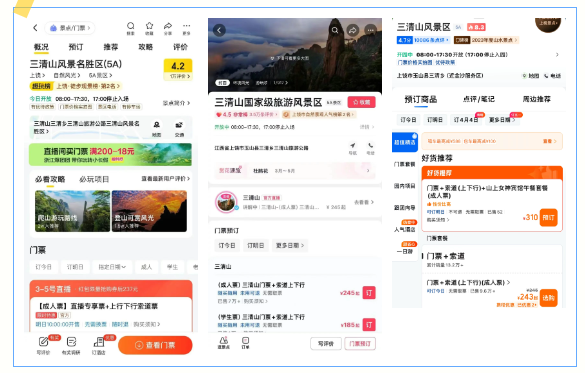The width and height of the screenshot is (585, 373).
Task: Expand 景点简介 chevron link
Action: [176, 103]
